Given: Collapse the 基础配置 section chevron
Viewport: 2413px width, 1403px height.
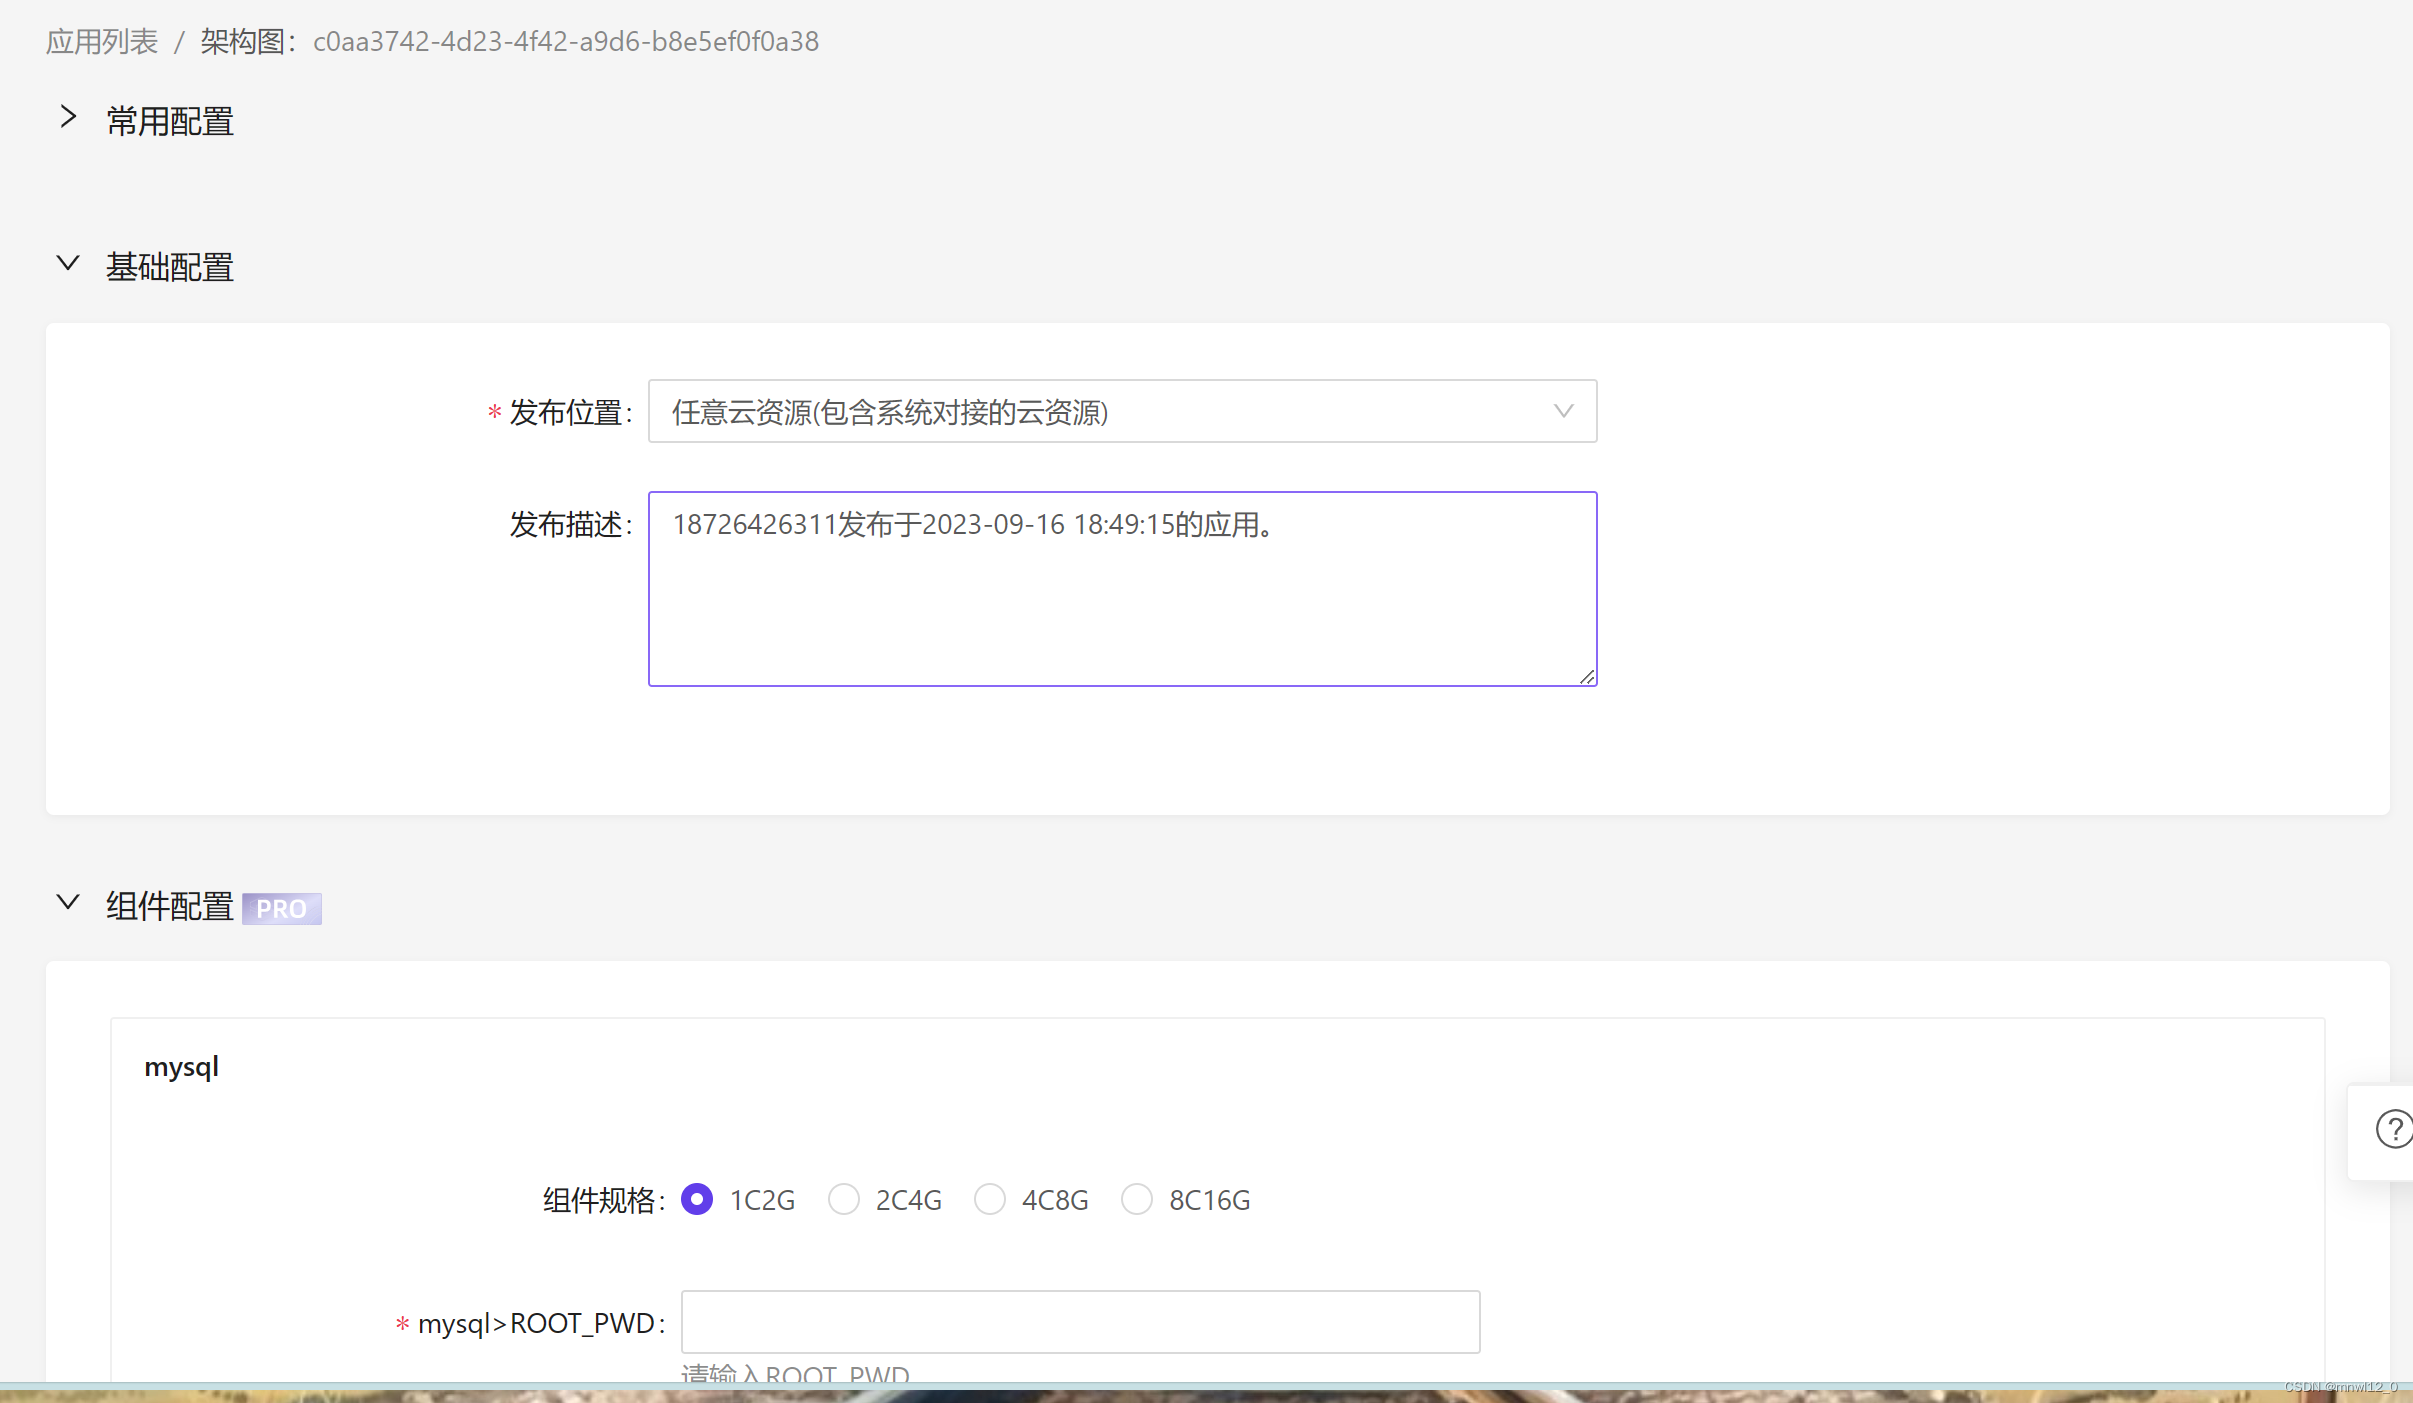Looking at the screenshot, I should [x=68, y=264].
